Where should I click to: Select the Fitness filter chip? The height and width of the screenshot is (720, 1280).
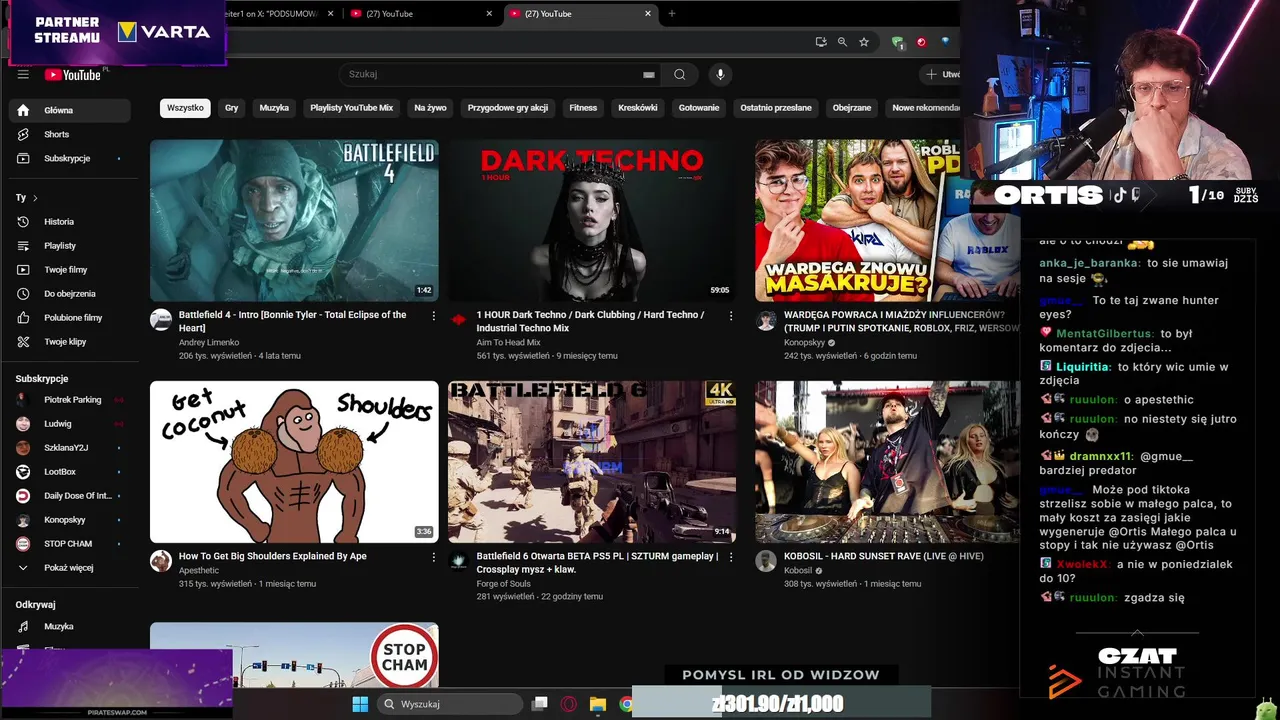(x=583, y=108)
